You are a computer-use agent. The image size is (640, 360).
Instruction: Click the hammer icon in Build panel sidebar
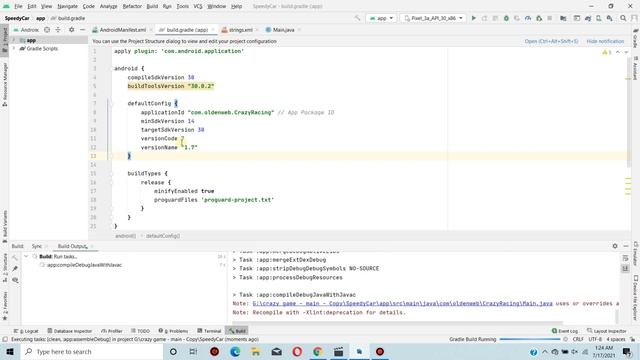coord(15,257)
